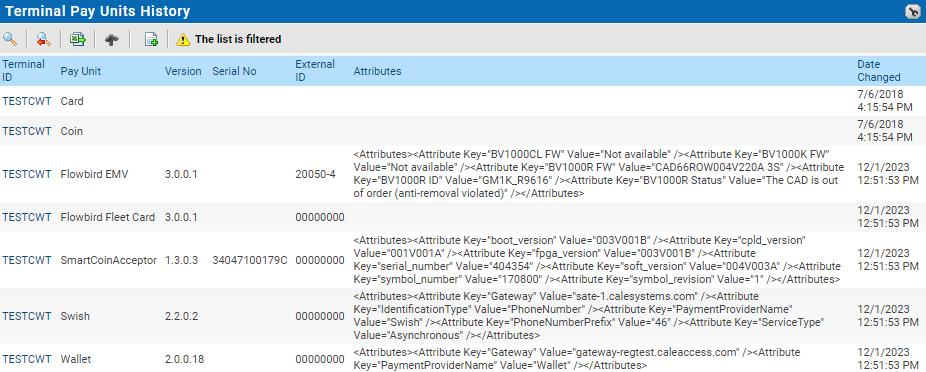Click the panel icon in title bar
The height and width of the screenshot is (372, 926).
tap(911, 11)
